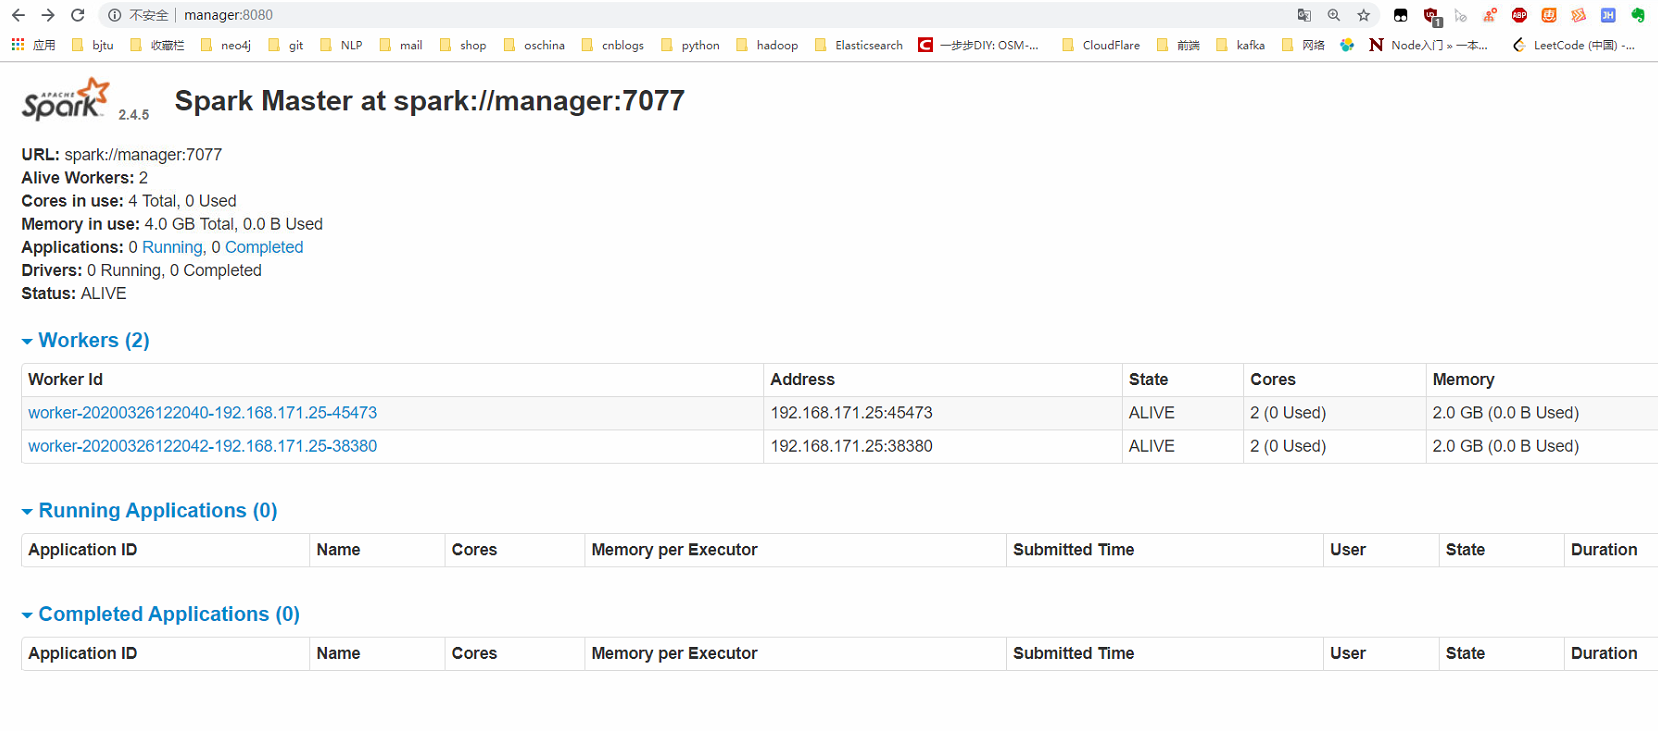Open the Running applications link
The image size is (1658, 731).
172,247
